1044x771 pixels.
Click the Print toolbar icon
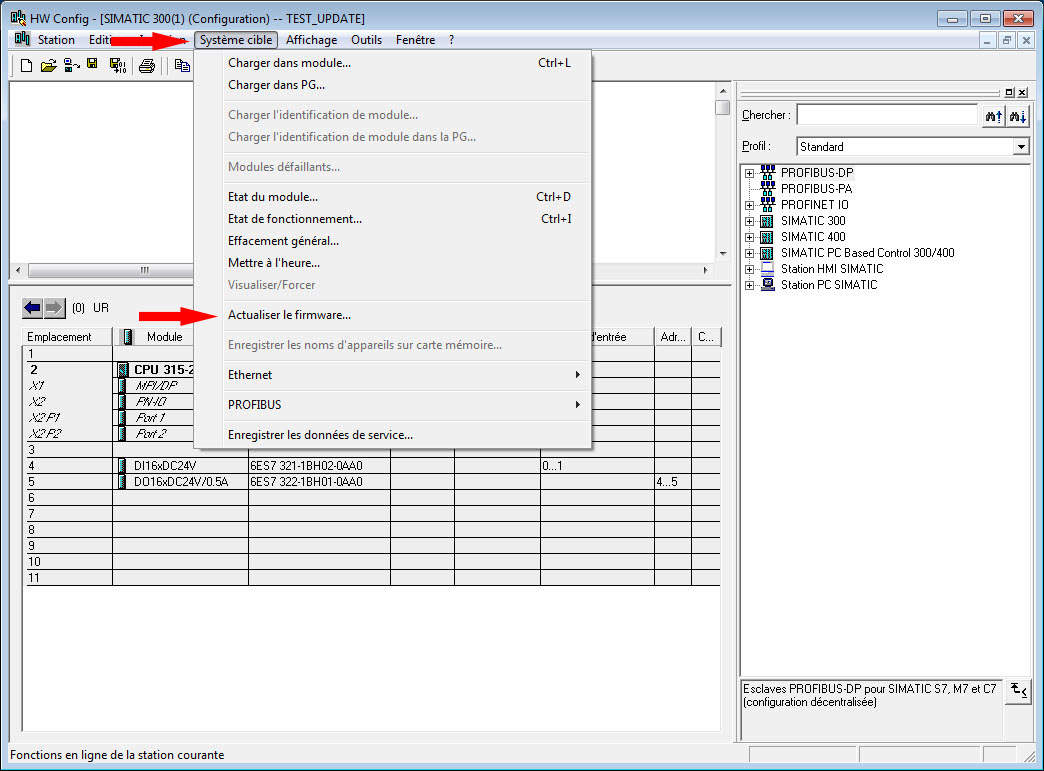click(147, 66)
